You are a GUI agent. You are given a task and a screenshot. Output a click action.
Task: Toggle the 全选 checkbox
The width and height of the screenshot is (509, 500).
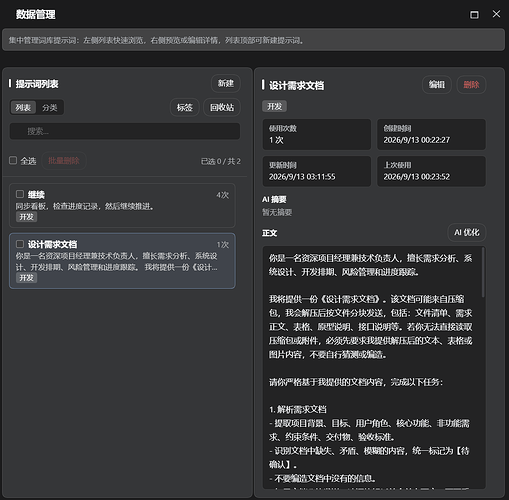pyautogui.click(x=13, y=160)
